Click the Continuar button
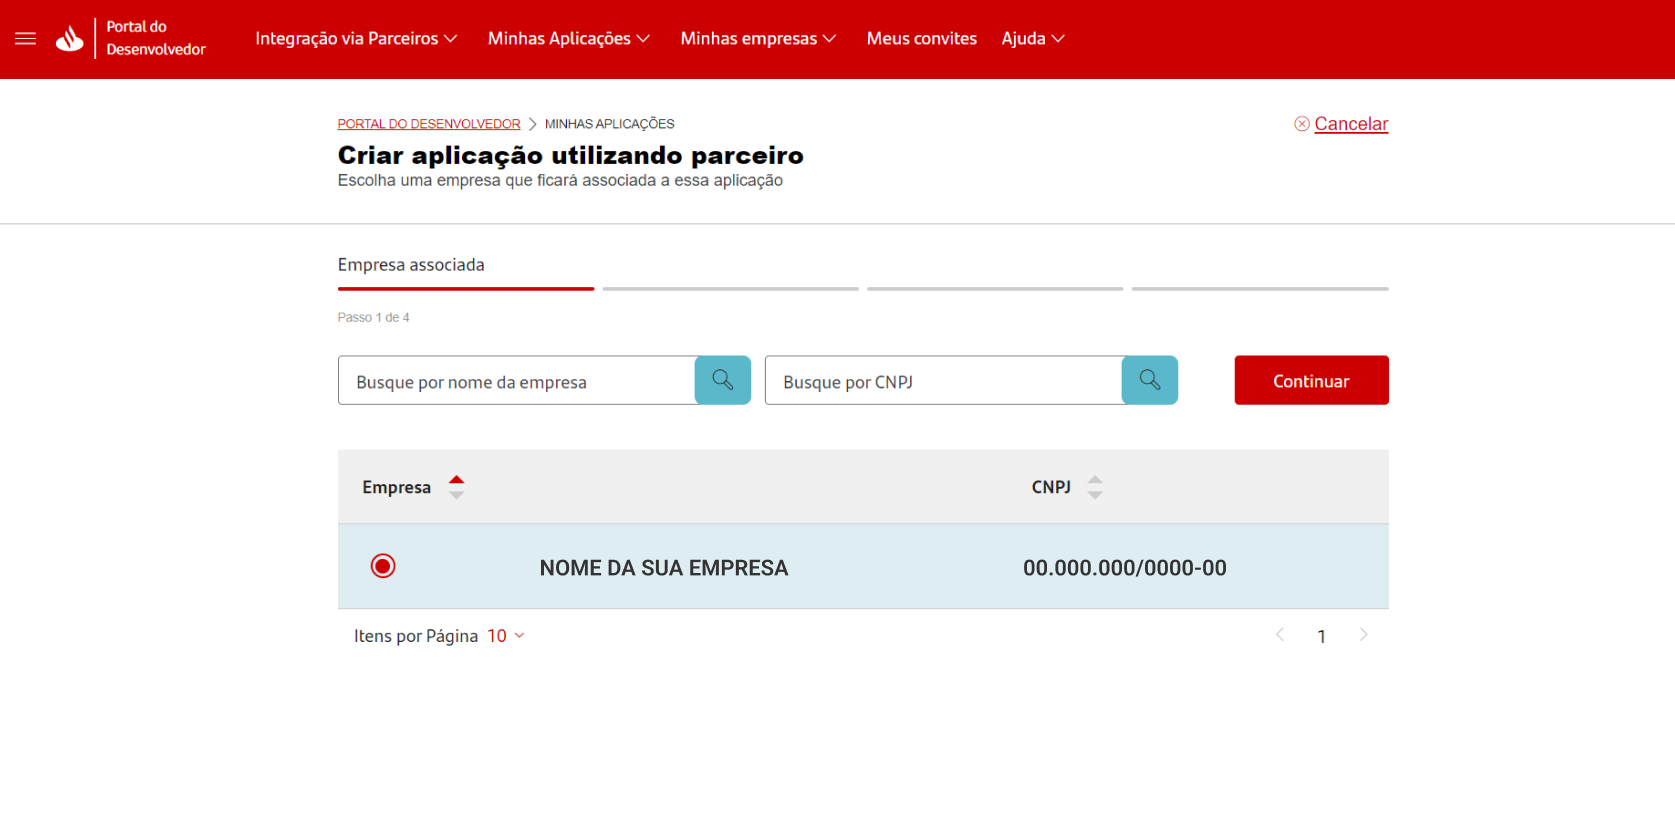 [x=1311, y=380]
